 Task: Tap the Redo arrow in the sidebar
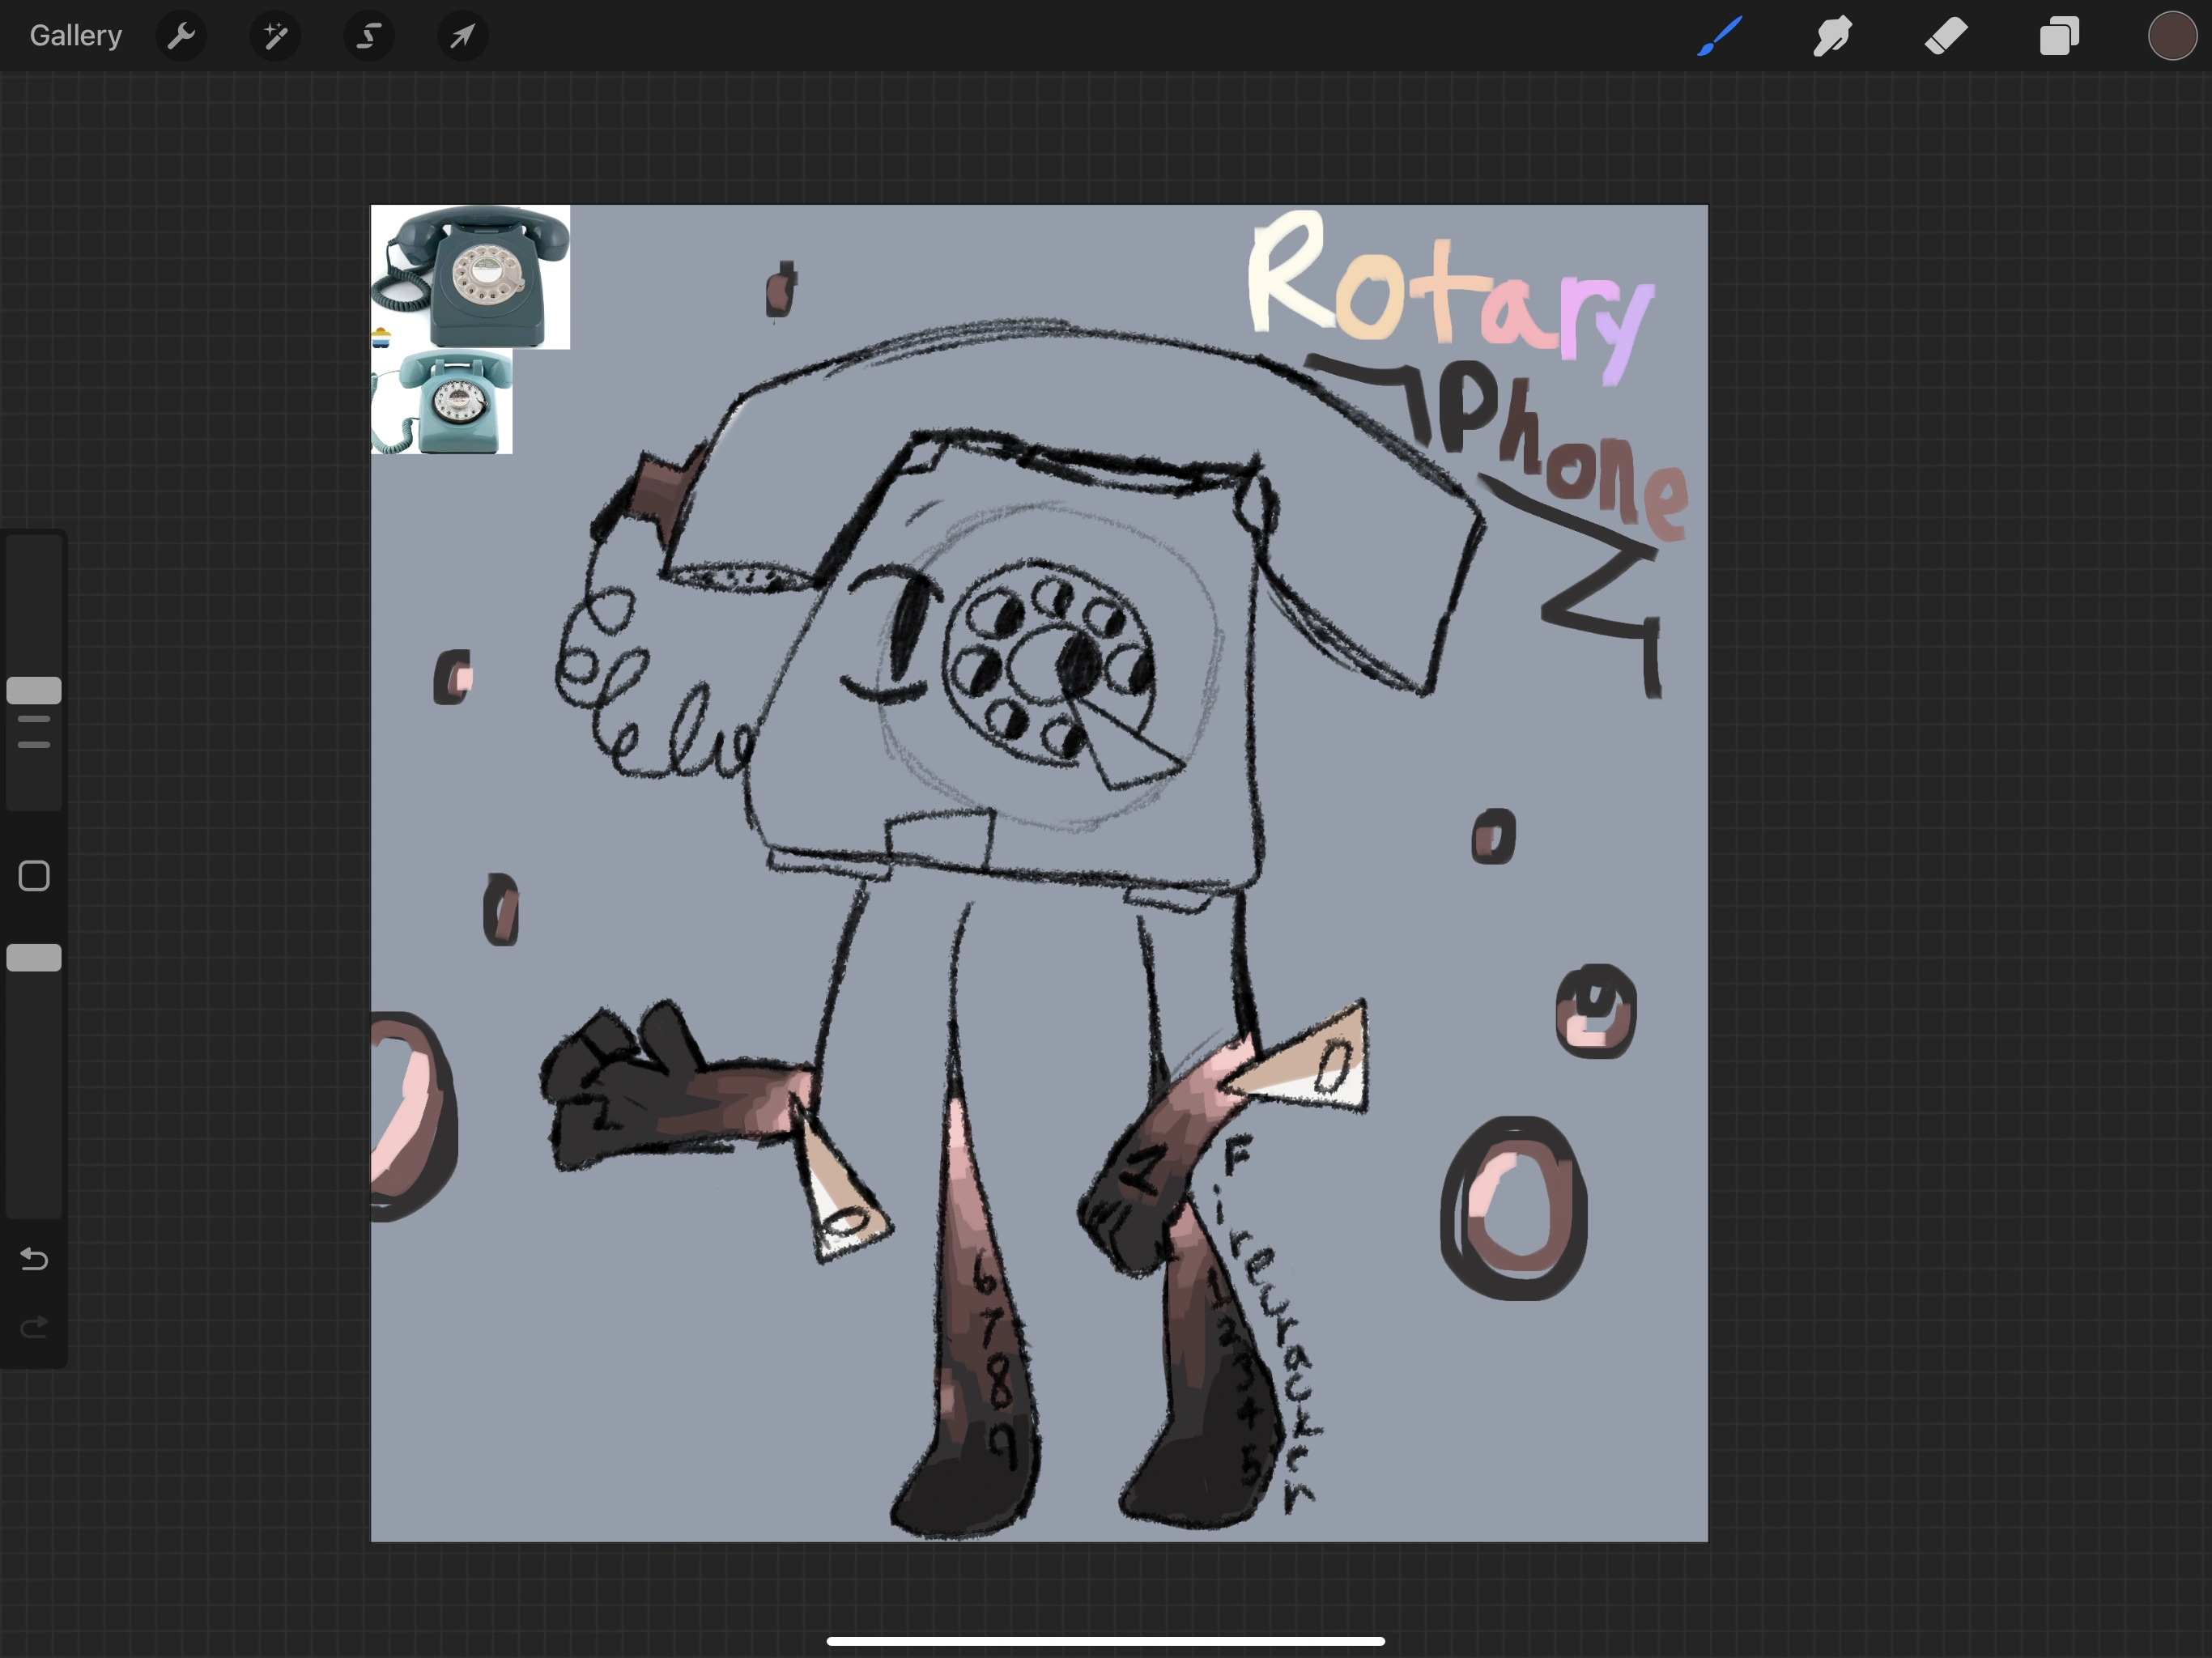[x=33, y=1327]
